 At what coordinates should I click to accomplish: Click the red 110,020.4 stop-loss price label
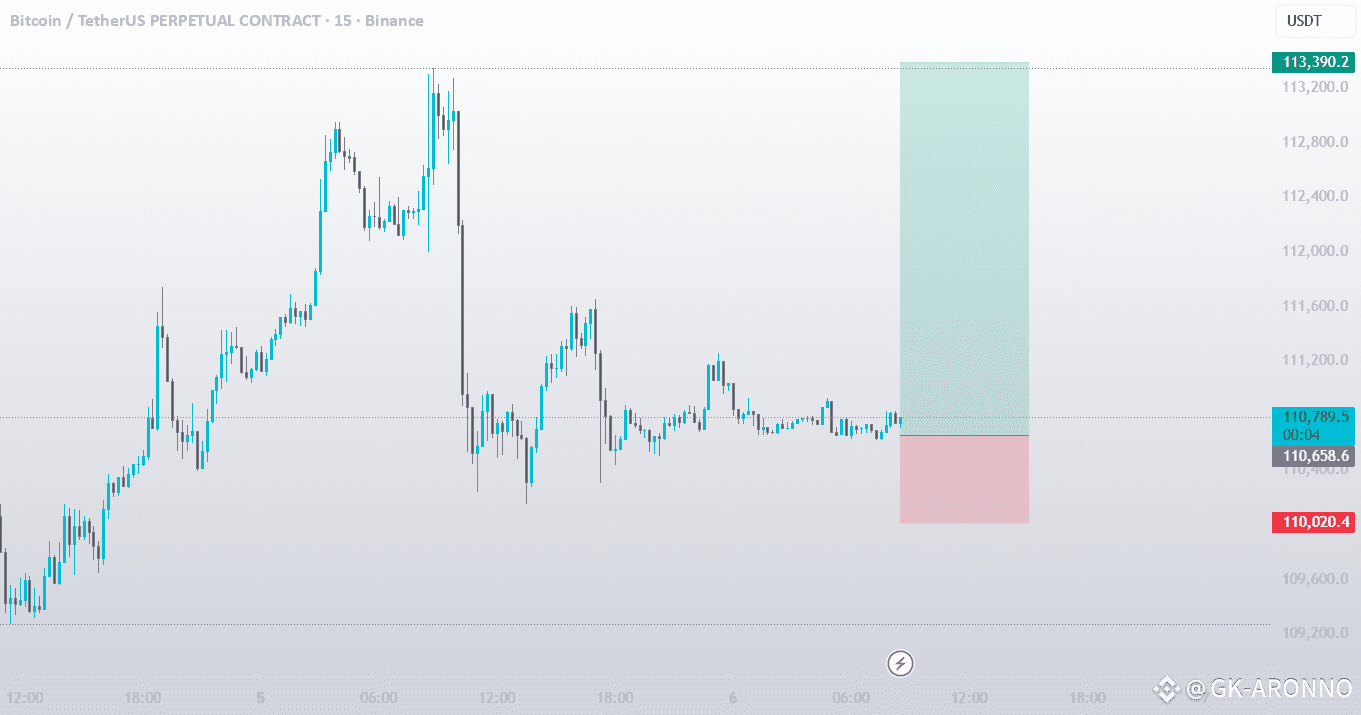coord(1313,522)
